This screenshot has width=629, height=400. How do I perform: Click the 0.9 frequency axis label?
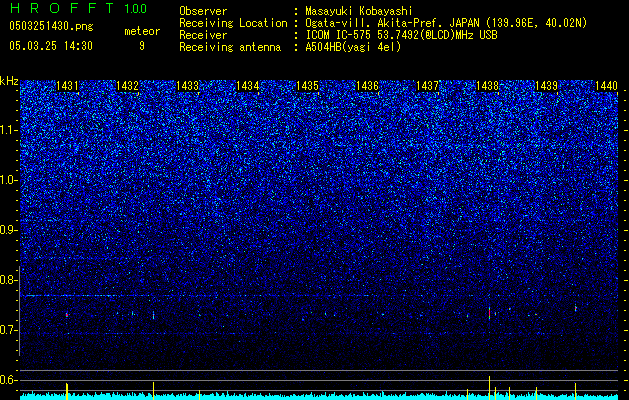pyautogui.click(x=8, y=230)
